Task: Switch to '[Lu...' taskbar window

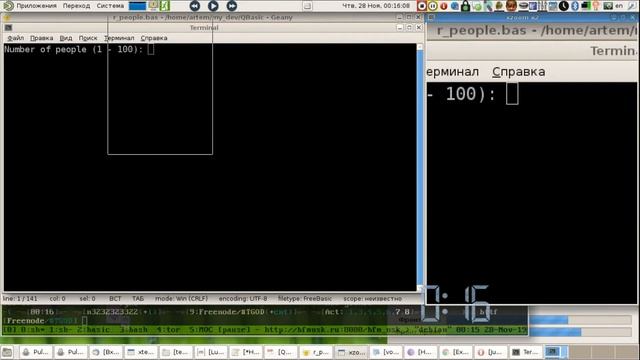Action: coord(210,352)
